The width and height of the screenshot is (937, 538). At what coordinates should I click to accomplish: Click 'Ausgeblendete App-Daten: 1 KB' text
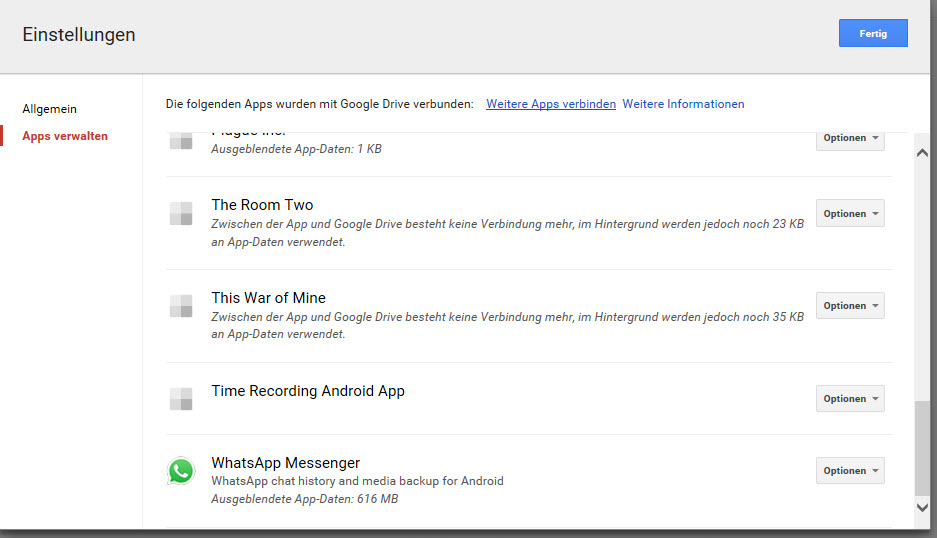tap(296, 149)
